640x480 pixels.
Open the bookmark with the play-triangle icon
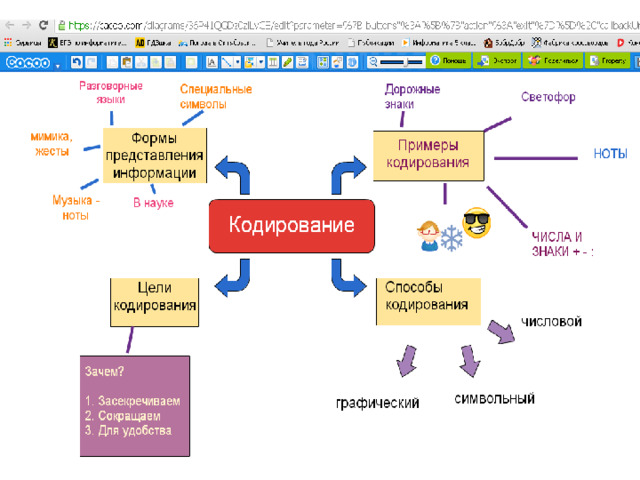point(439,42)
